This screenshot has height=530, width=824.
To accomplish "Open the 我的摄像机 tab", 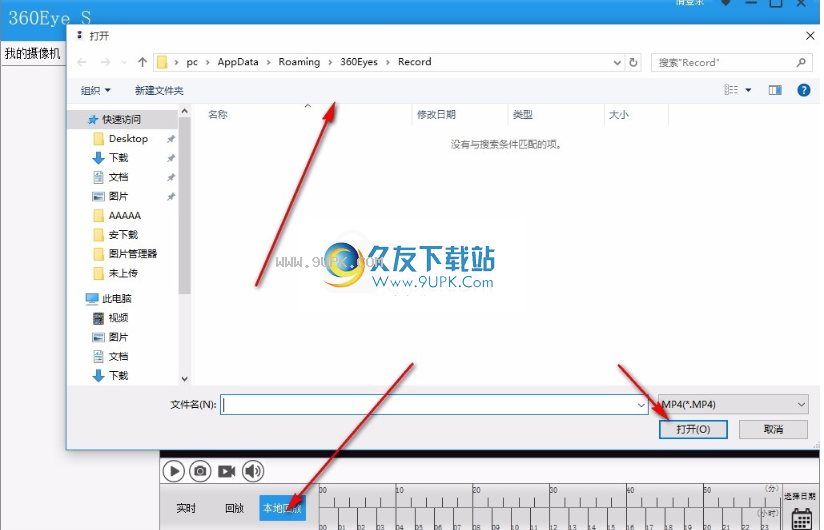I will (33, 53).
